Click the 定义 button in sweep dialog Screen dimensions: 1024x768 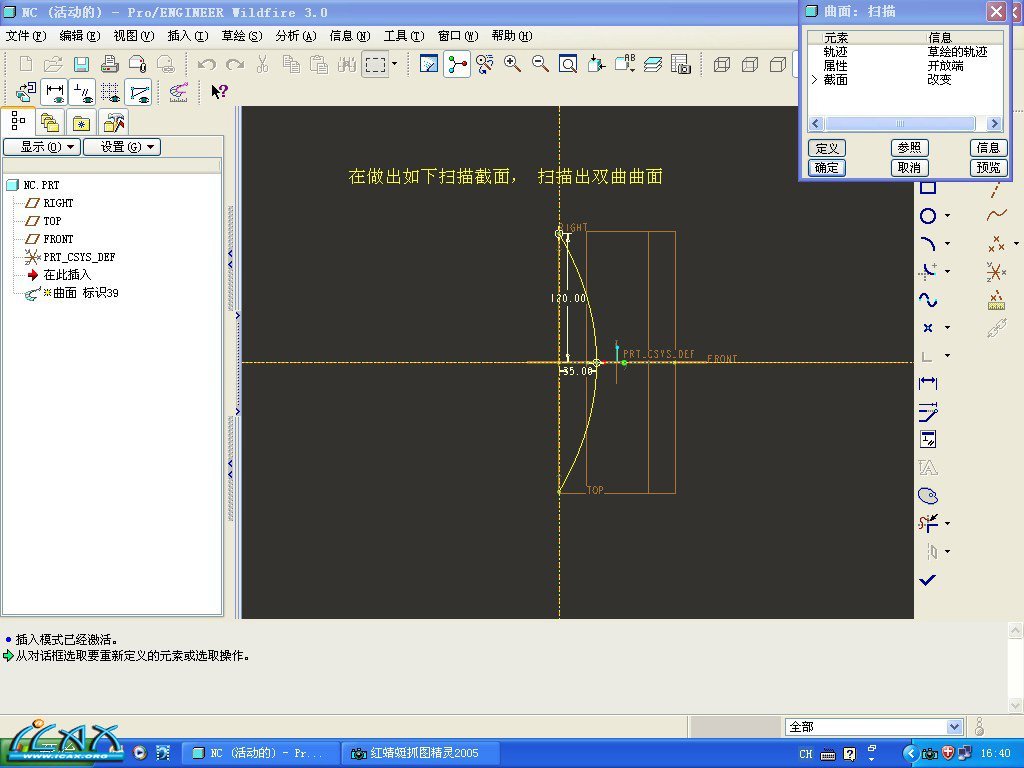826,148
